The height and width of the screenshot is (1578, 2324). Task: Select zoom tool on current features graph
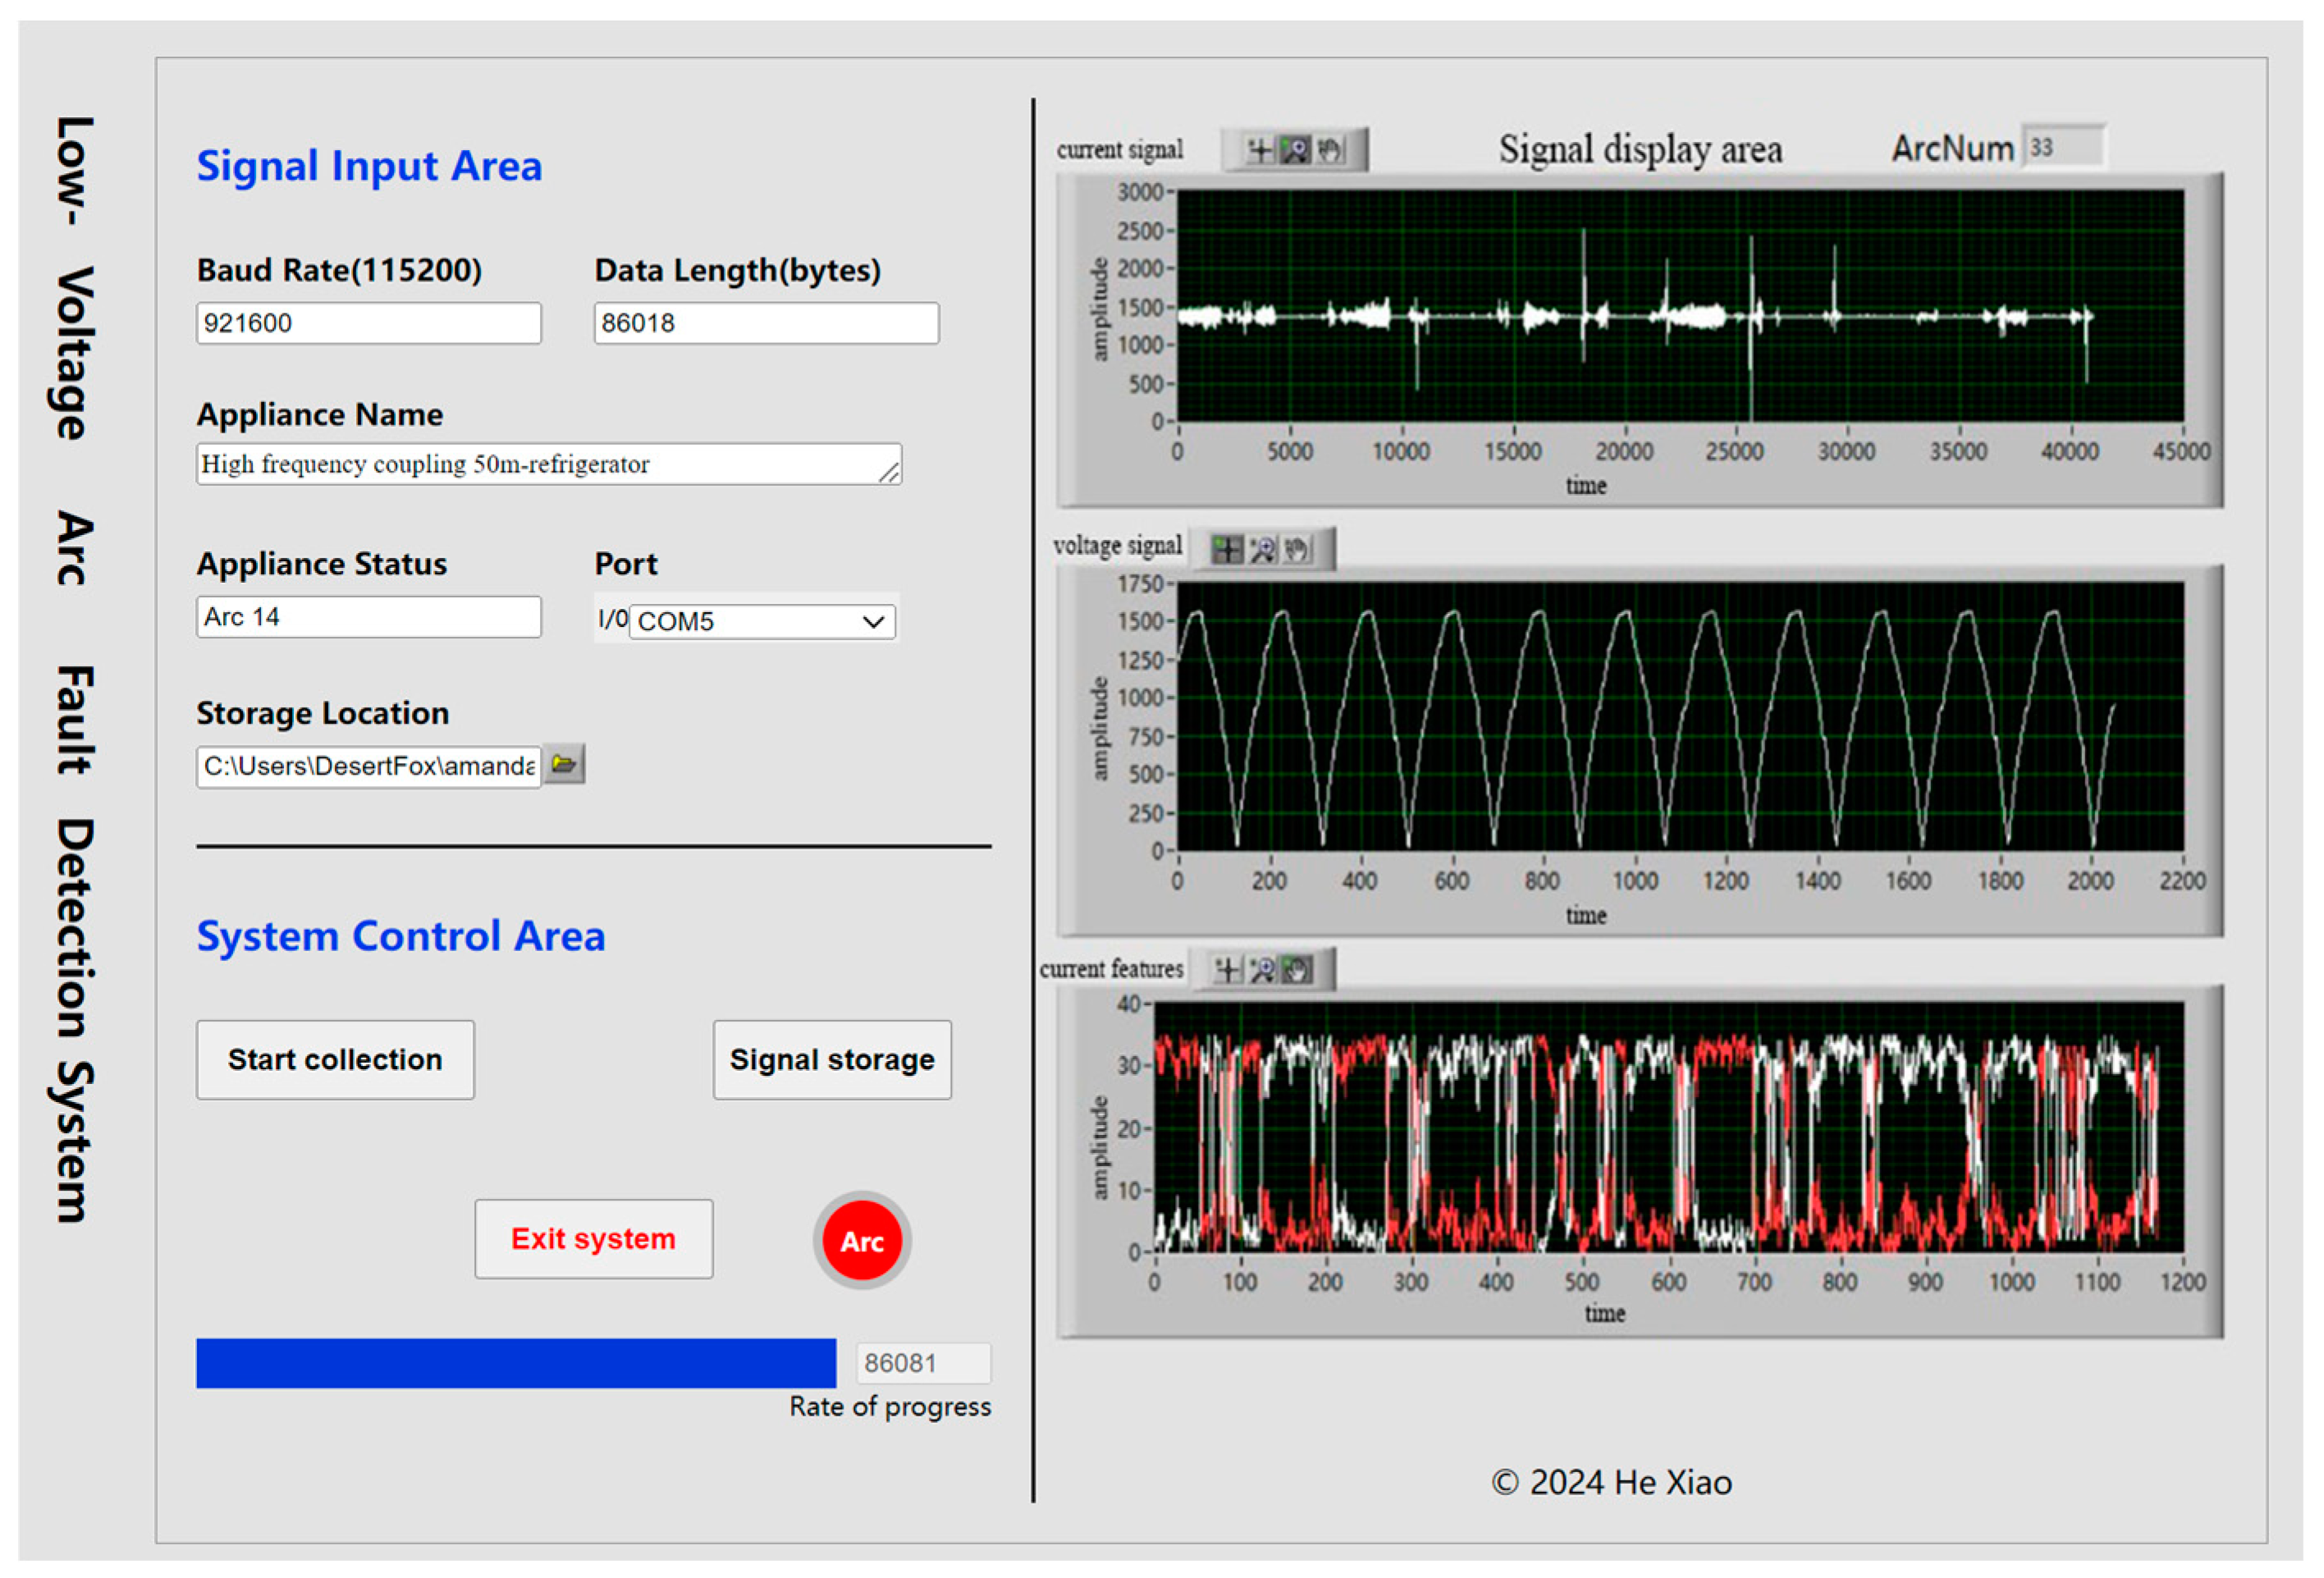pos(1263,969)
